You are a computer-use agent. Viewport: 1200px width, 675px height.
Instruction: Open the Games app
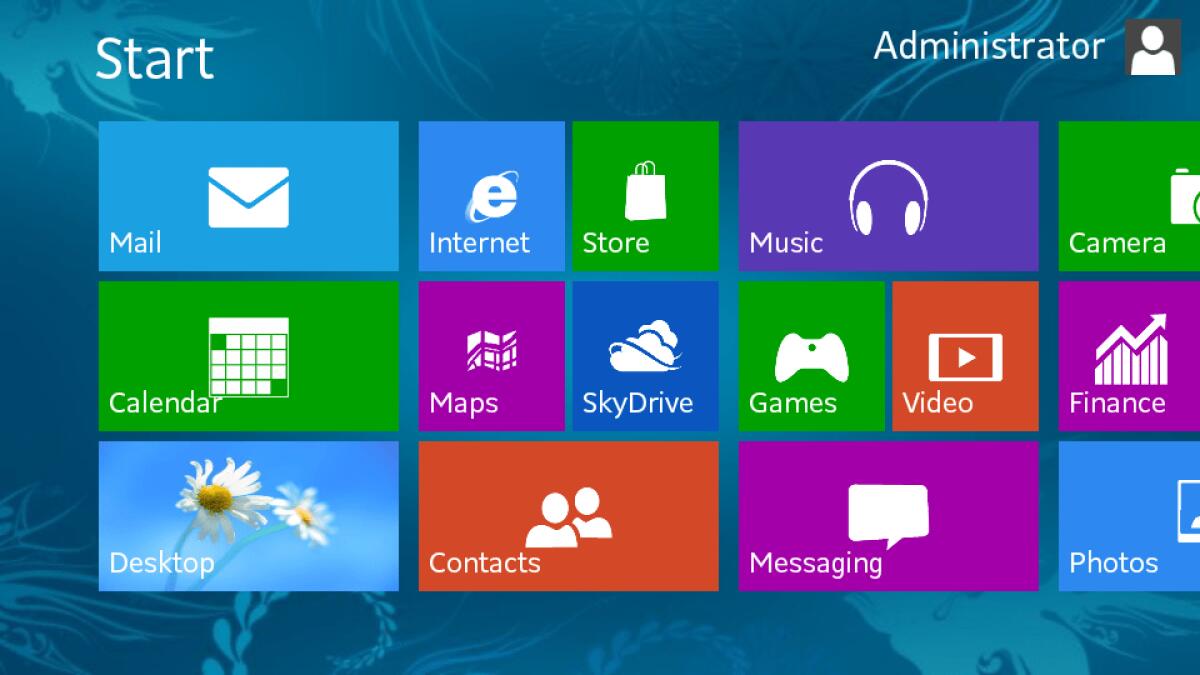click(811, 356)
